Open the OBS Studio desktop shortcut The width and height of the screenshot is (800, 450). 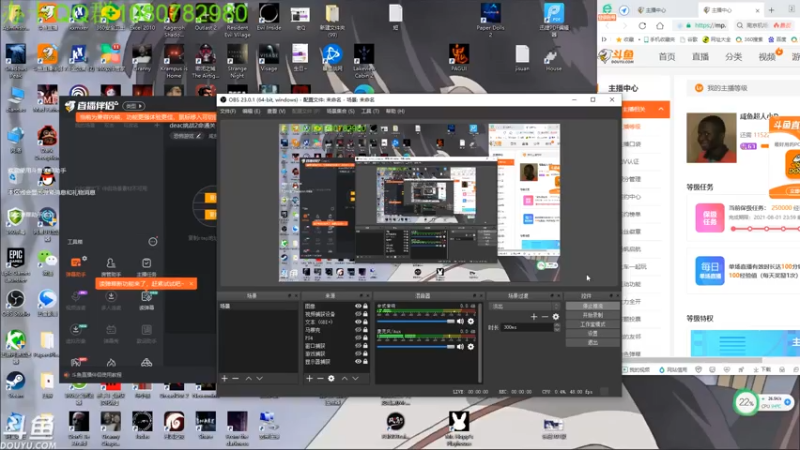point(15,303)
